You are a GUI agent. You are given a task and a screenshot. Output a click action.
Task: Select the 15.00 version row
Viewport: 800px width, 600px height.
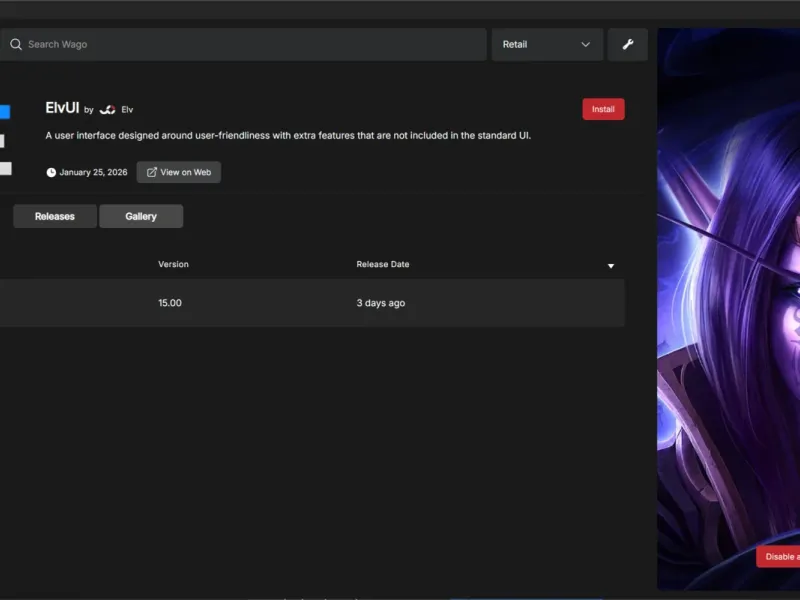[312, 303]
